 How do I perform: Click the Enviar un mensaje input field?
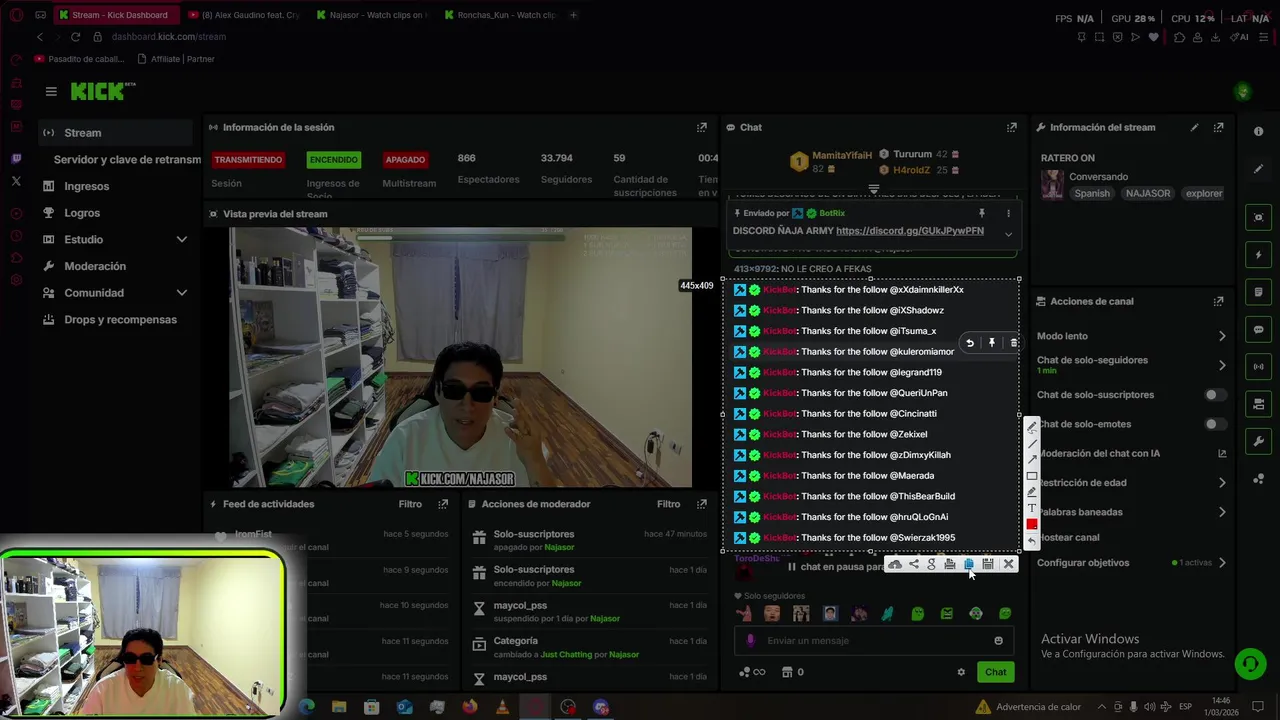pos(875,641)
